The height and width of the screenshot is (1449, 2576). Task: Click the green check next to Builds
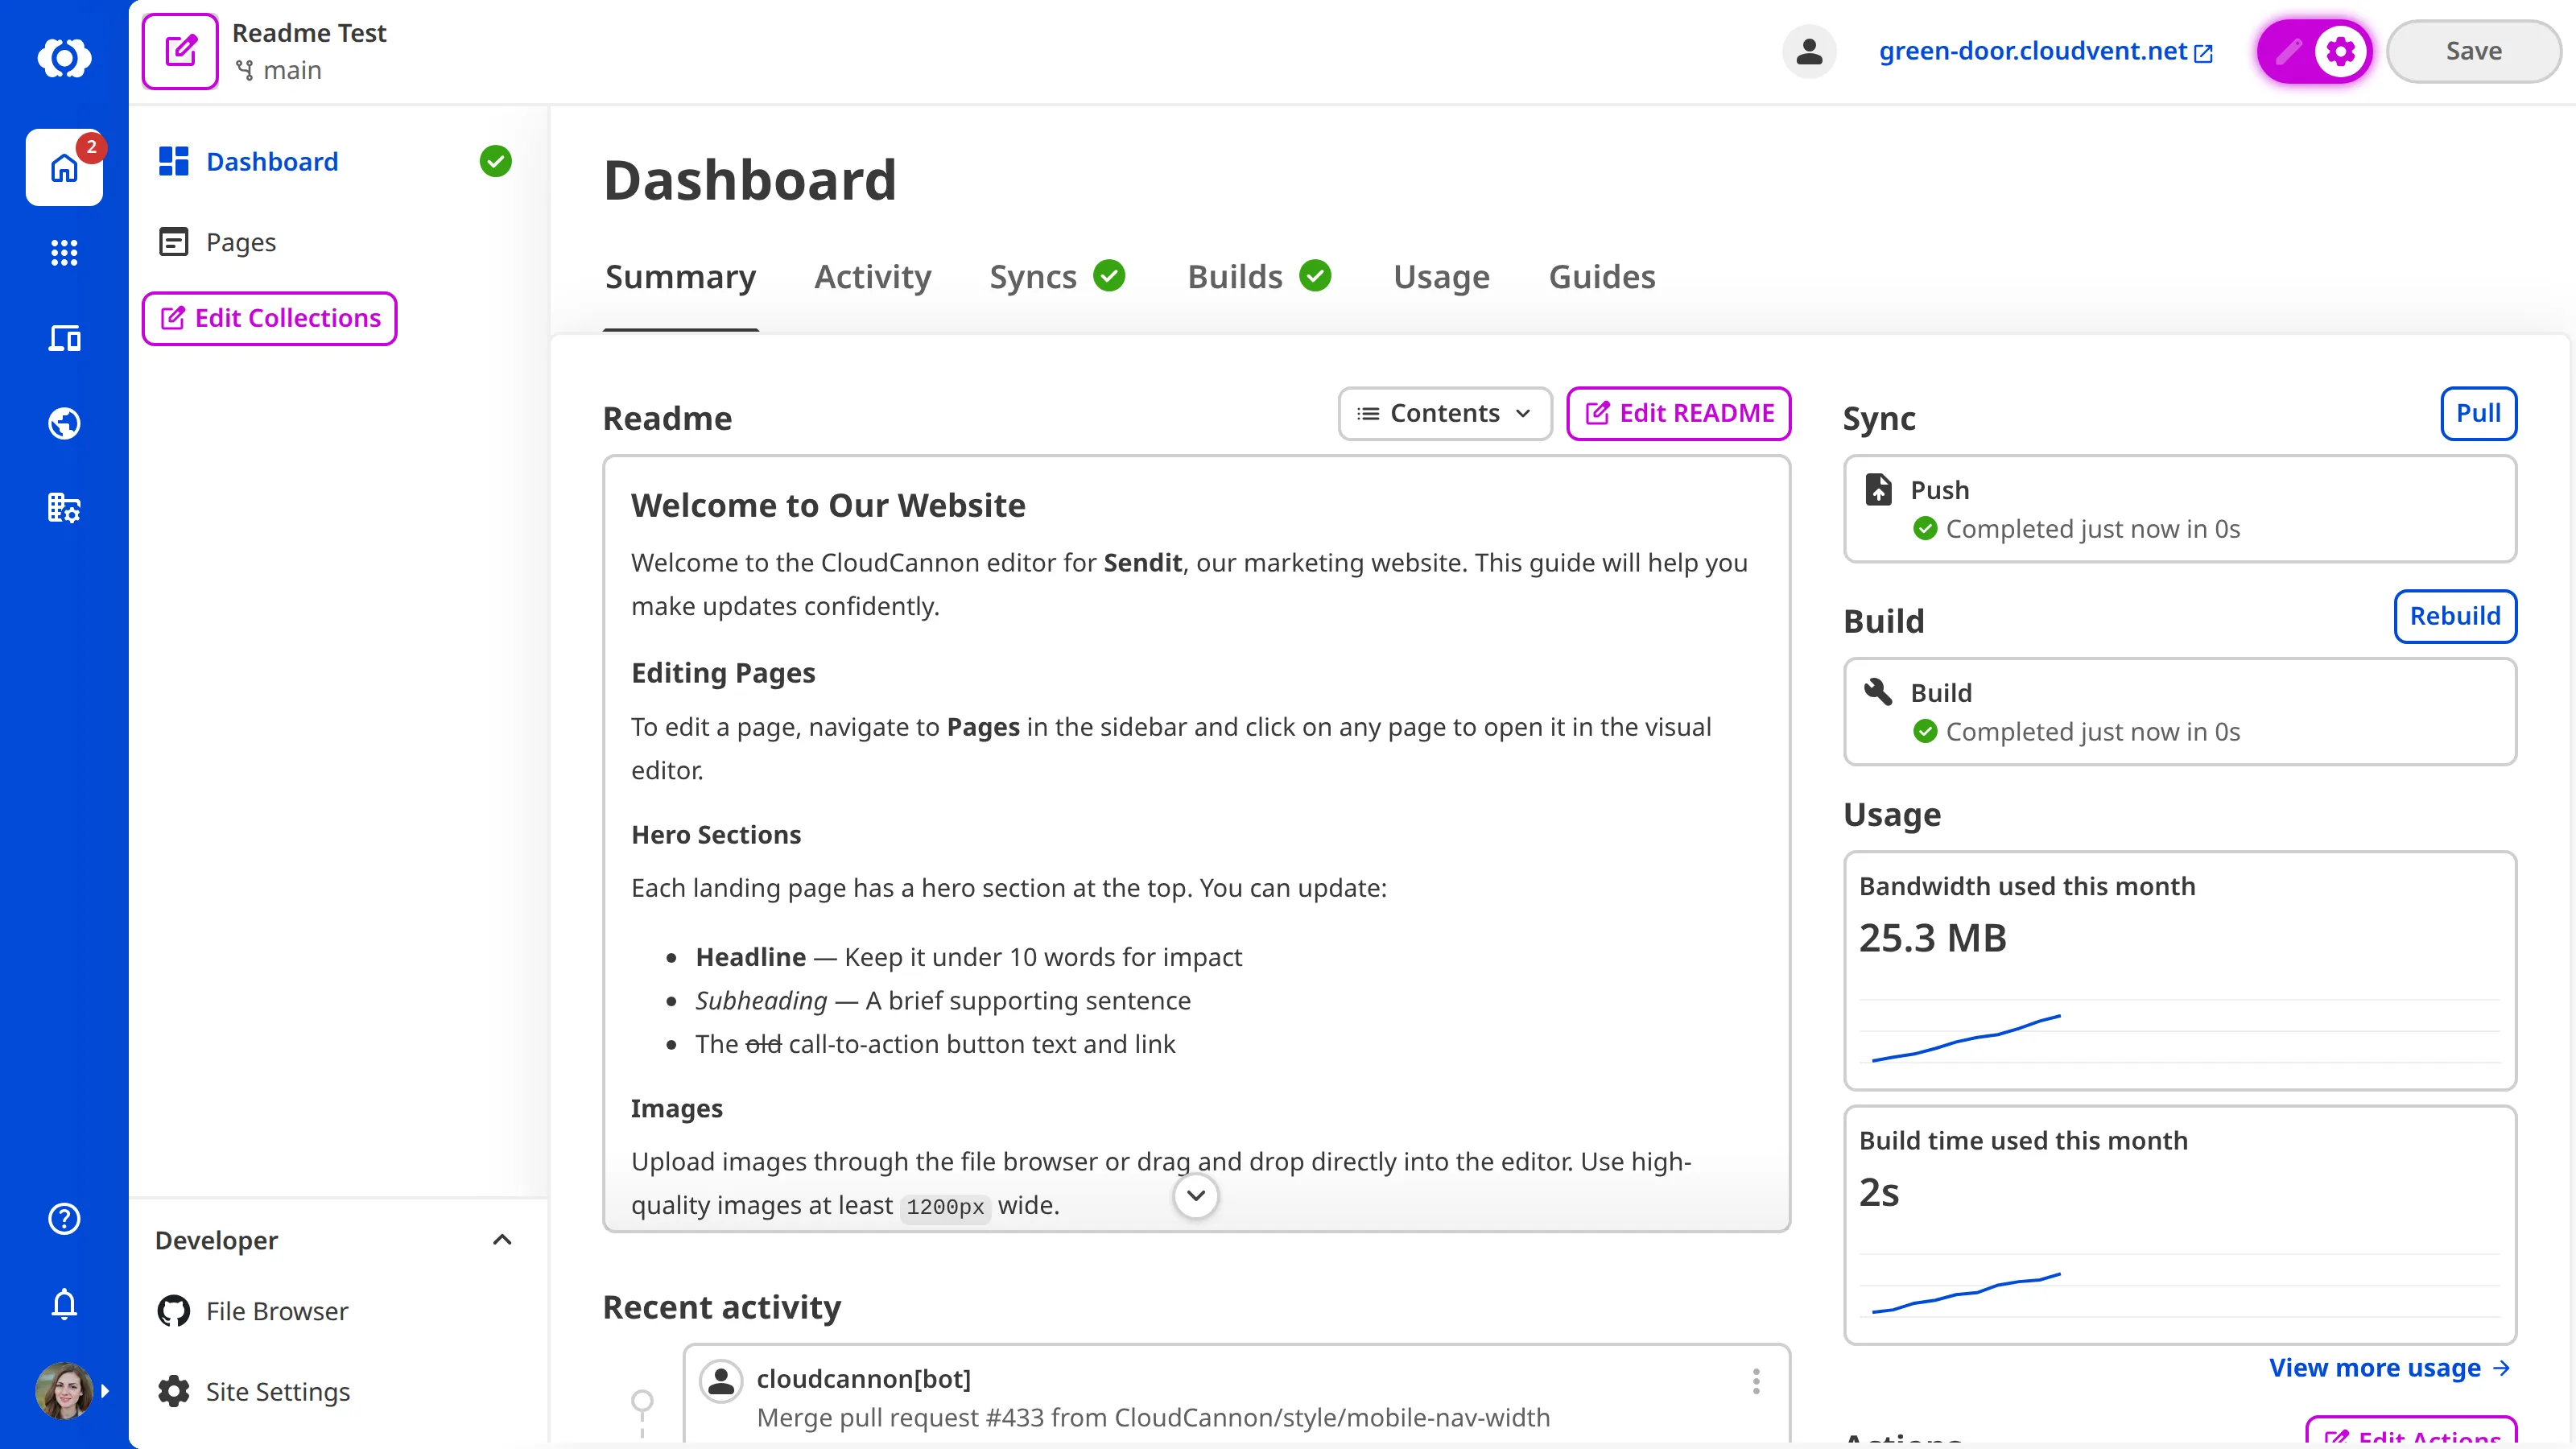[1315, 275]
